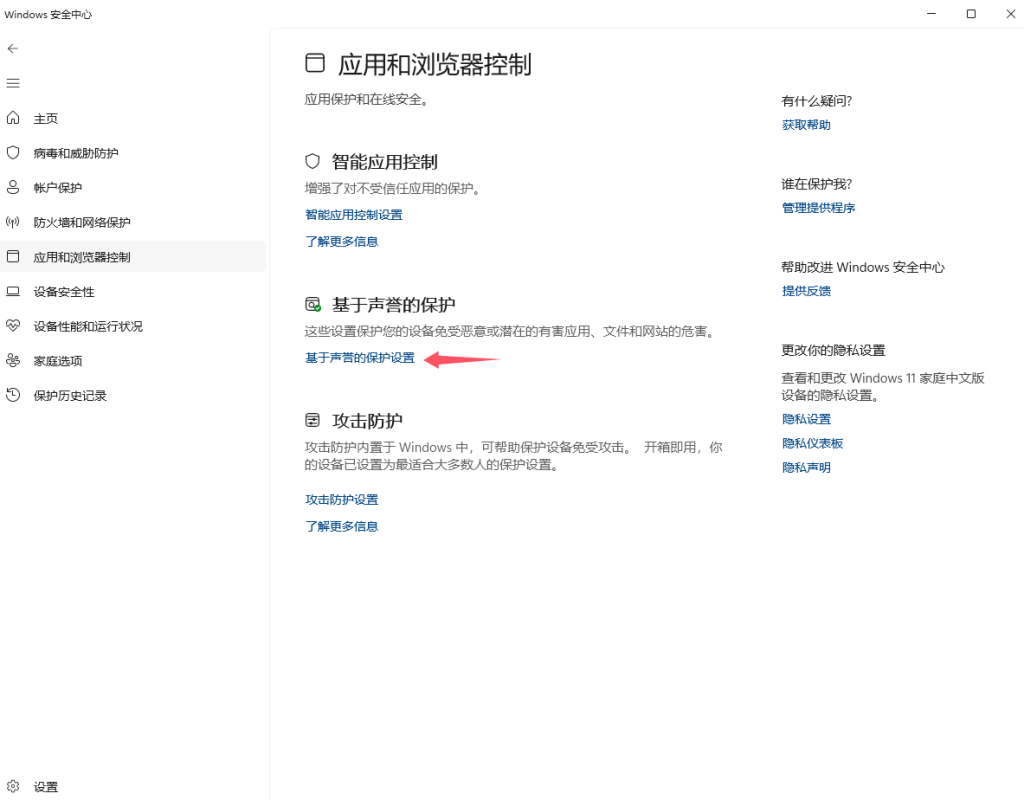Click the gear icon for 设置
The width and height of the screenshot is (1024, 800).
[x=13, y=786]
